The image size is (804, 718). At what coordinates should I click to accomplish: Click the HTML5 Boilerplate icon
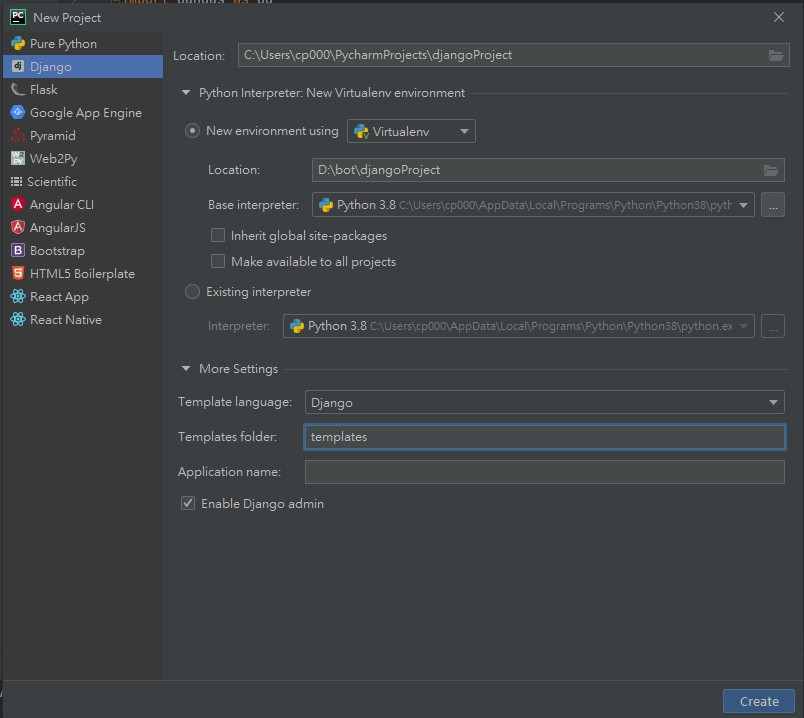(18, 273)
